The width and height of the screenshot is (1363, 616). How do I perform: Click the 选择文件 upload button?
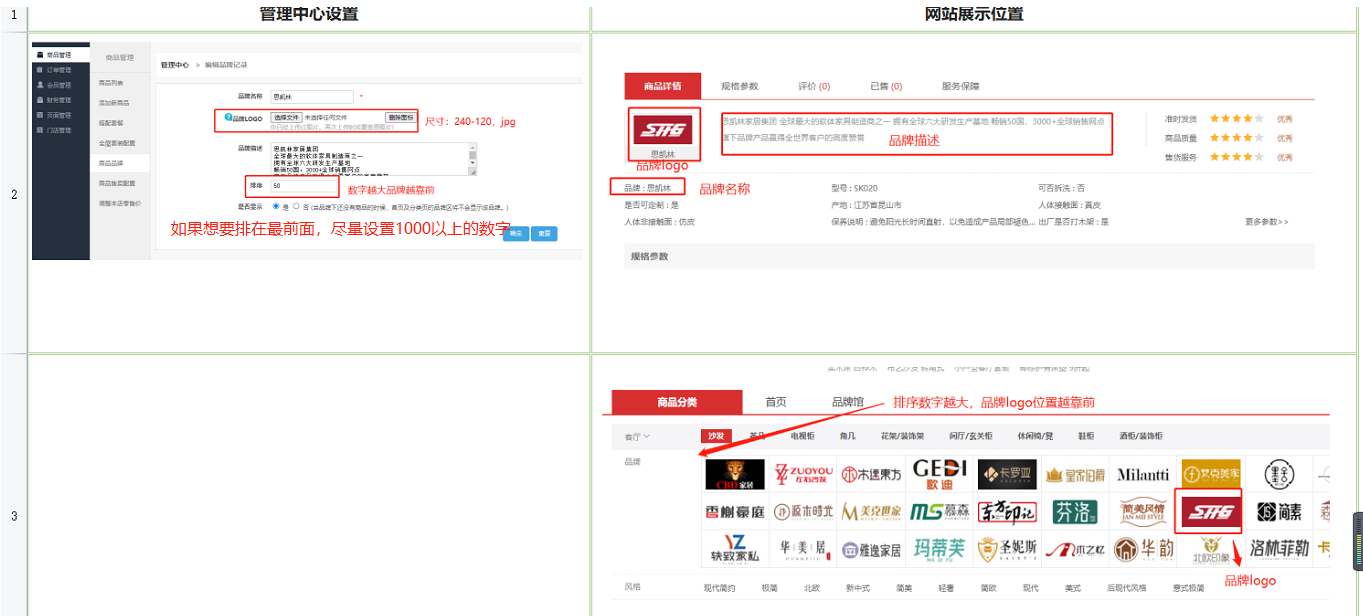pyautogui.click(x=286, y=117)
